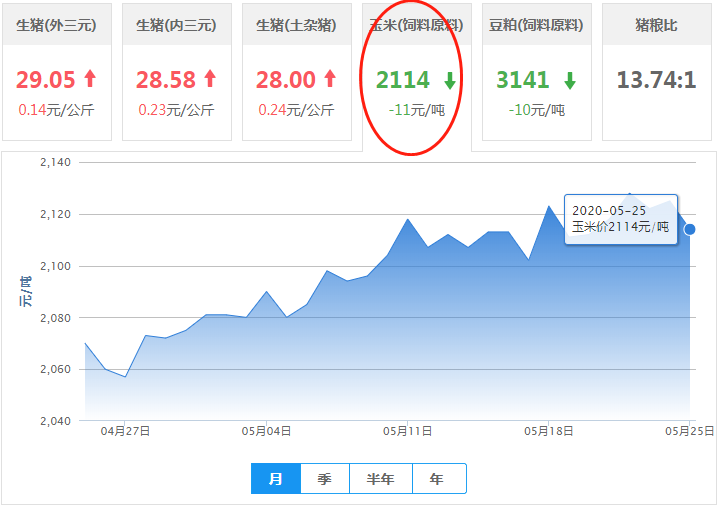
Task: Click red up arrow beside 29.05
Action: 90,78
